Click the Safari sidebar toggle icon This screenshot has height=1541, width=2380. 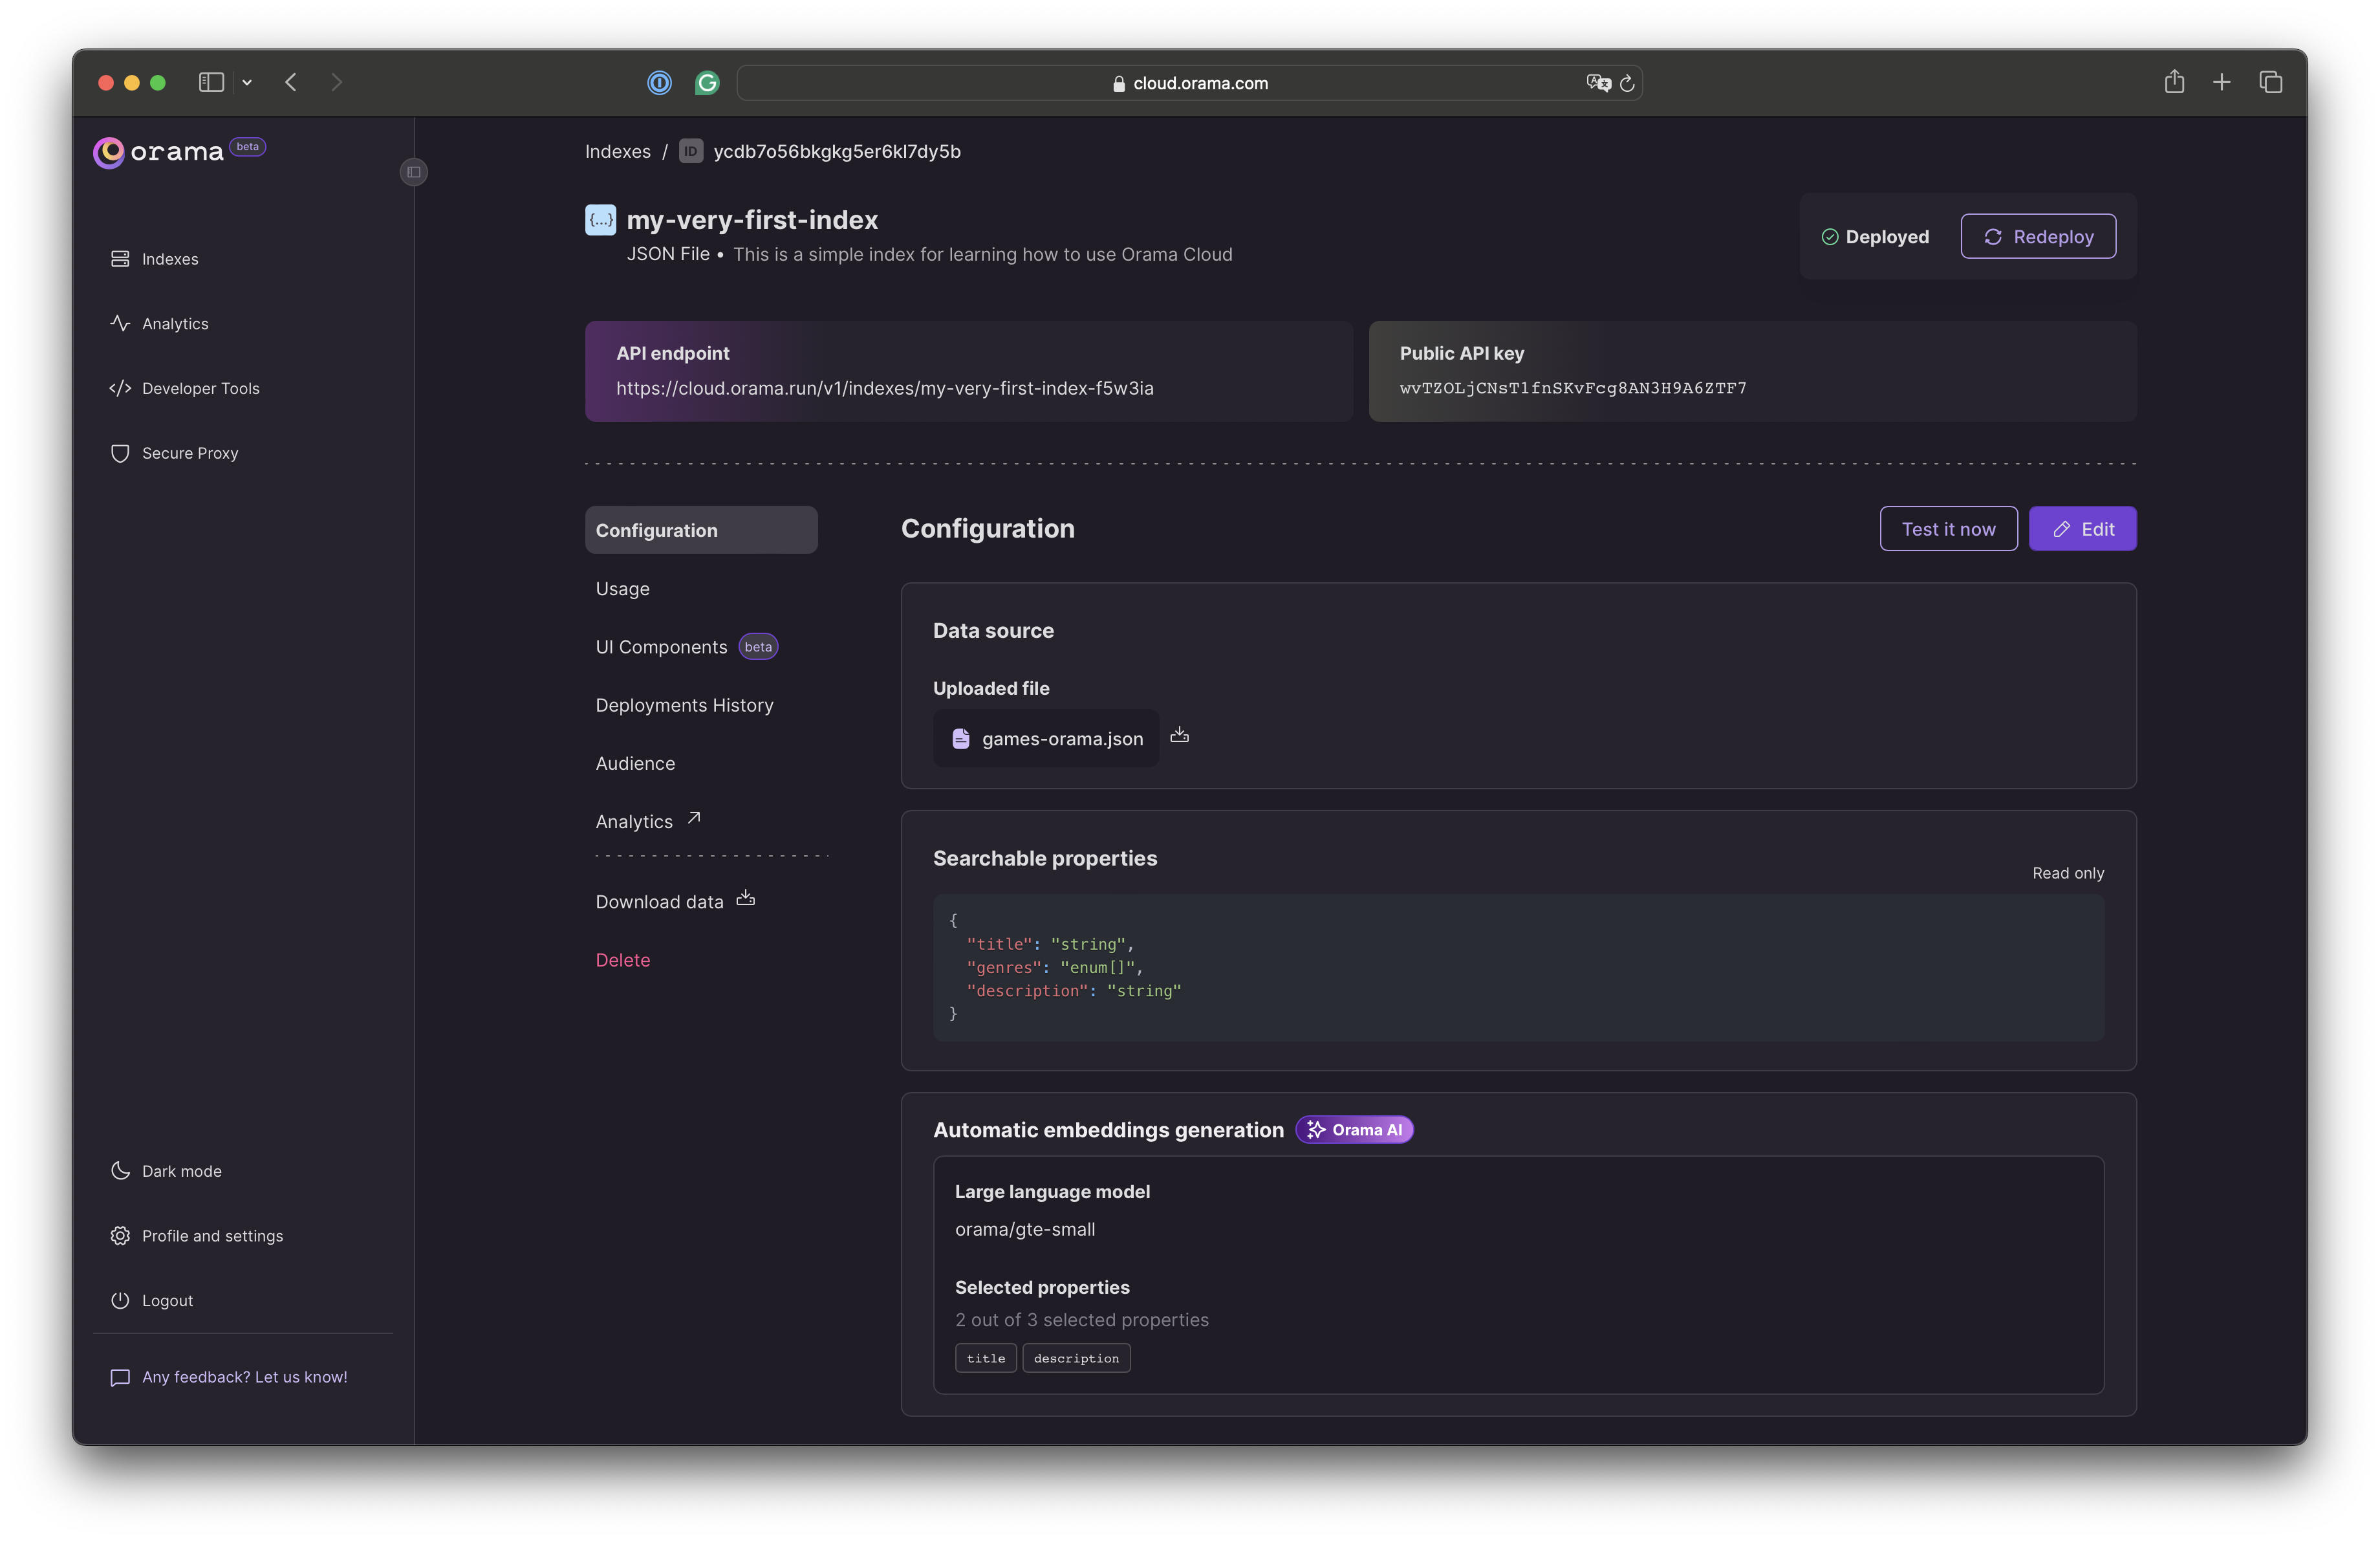pyautogui.click(x=211, y=82)
